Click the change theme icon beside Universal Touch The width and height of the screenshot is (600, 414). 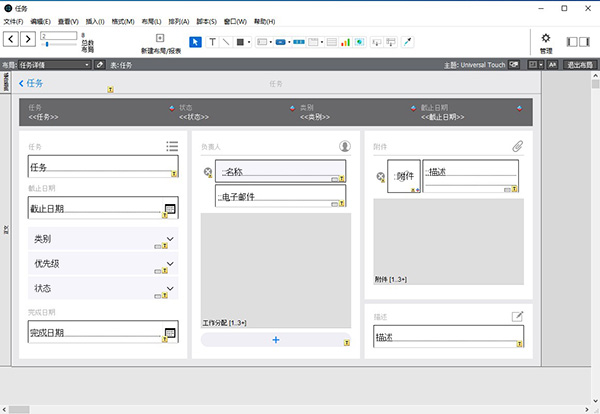pyautogui.click(x=514, y=65)
